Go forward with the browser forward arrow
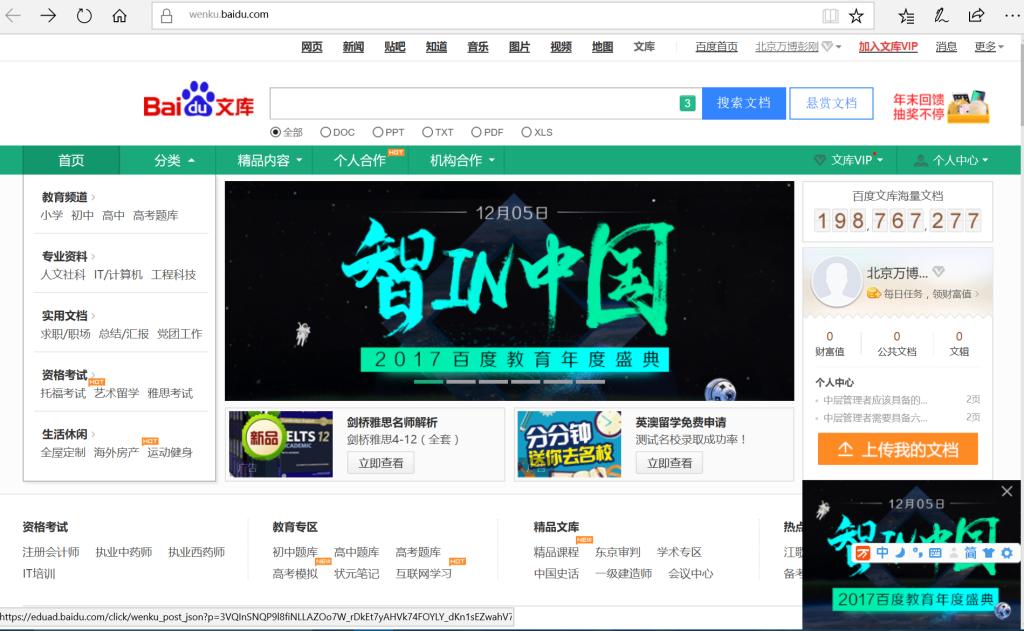 [48, 15]
